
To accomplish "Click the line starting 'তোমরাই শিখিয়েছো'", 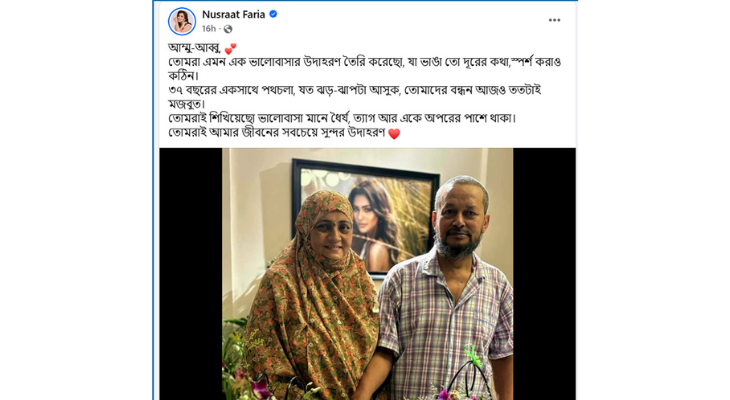I will (x=342, y=118).
